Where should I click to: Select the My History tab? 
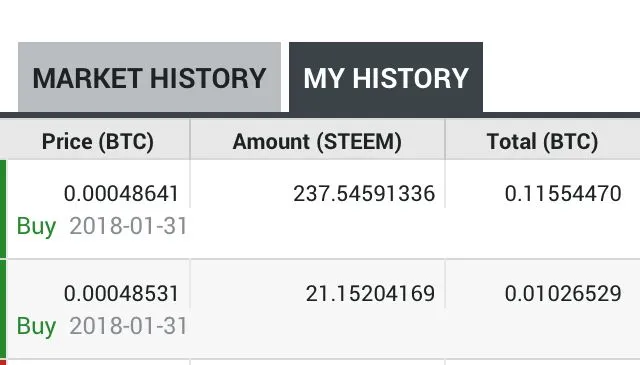[x=386, y=77]
